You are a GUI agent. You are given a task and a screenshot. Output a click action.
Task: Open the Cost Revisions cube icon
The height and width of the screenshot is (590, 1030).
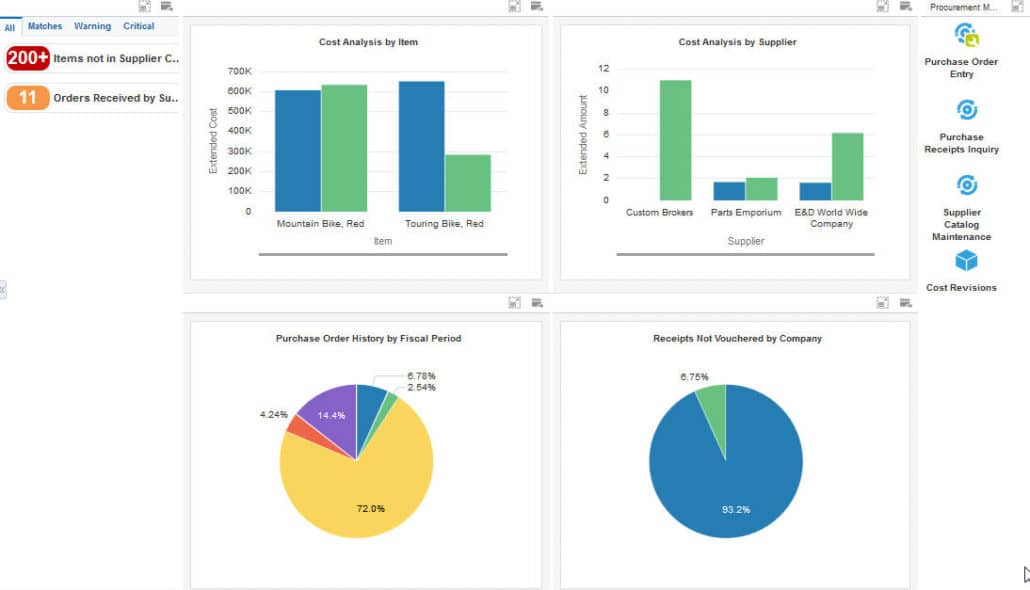(961, 262)
